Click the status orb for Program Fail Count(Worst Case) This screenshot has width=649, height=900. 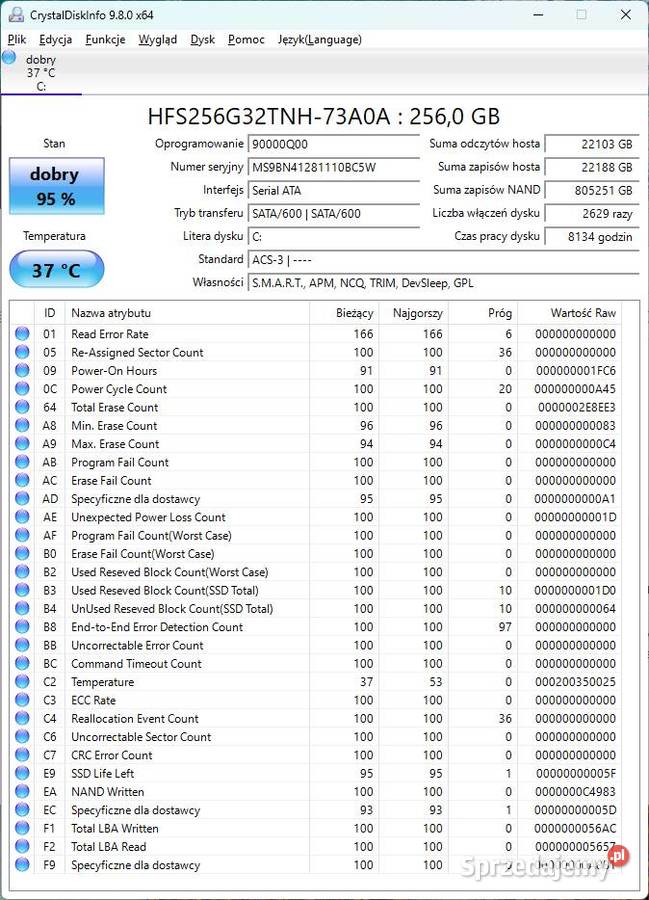[22, 535]
